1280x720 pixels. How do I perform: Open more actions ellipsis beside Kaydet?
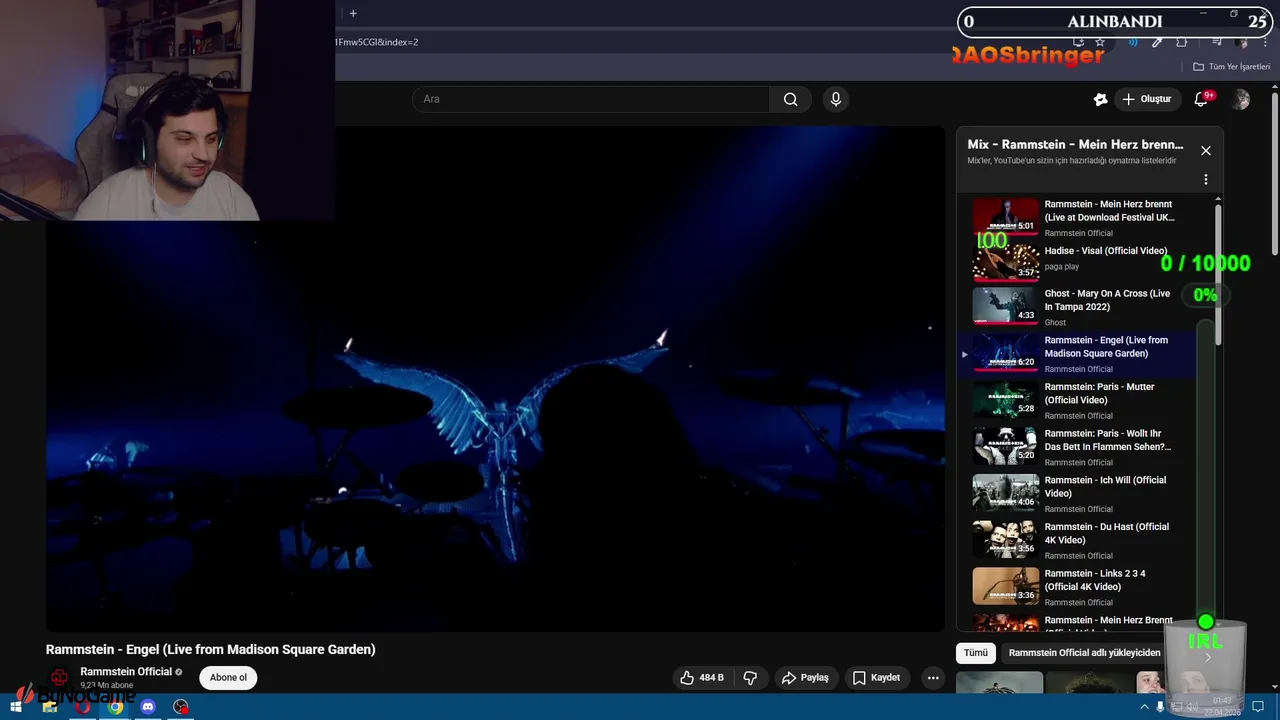coord(933,678)
